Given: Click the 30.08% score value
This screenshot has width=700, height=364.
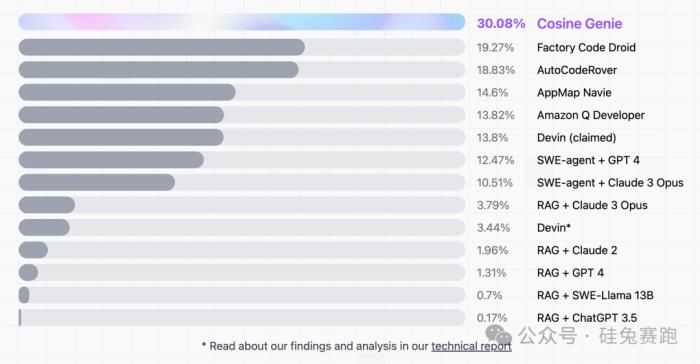Looking at the screenshot, I should point(501,24).
